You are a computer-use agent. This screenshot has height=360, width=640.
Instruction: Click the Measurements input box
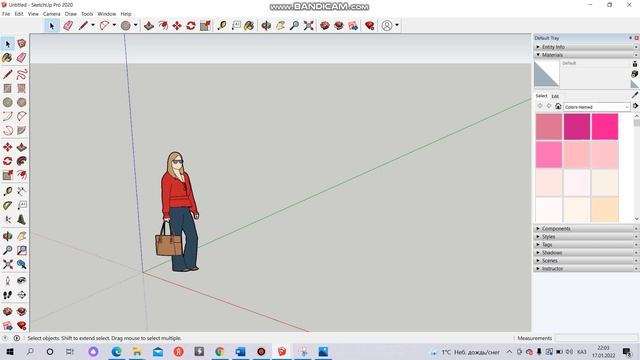(x=596, y=338)
